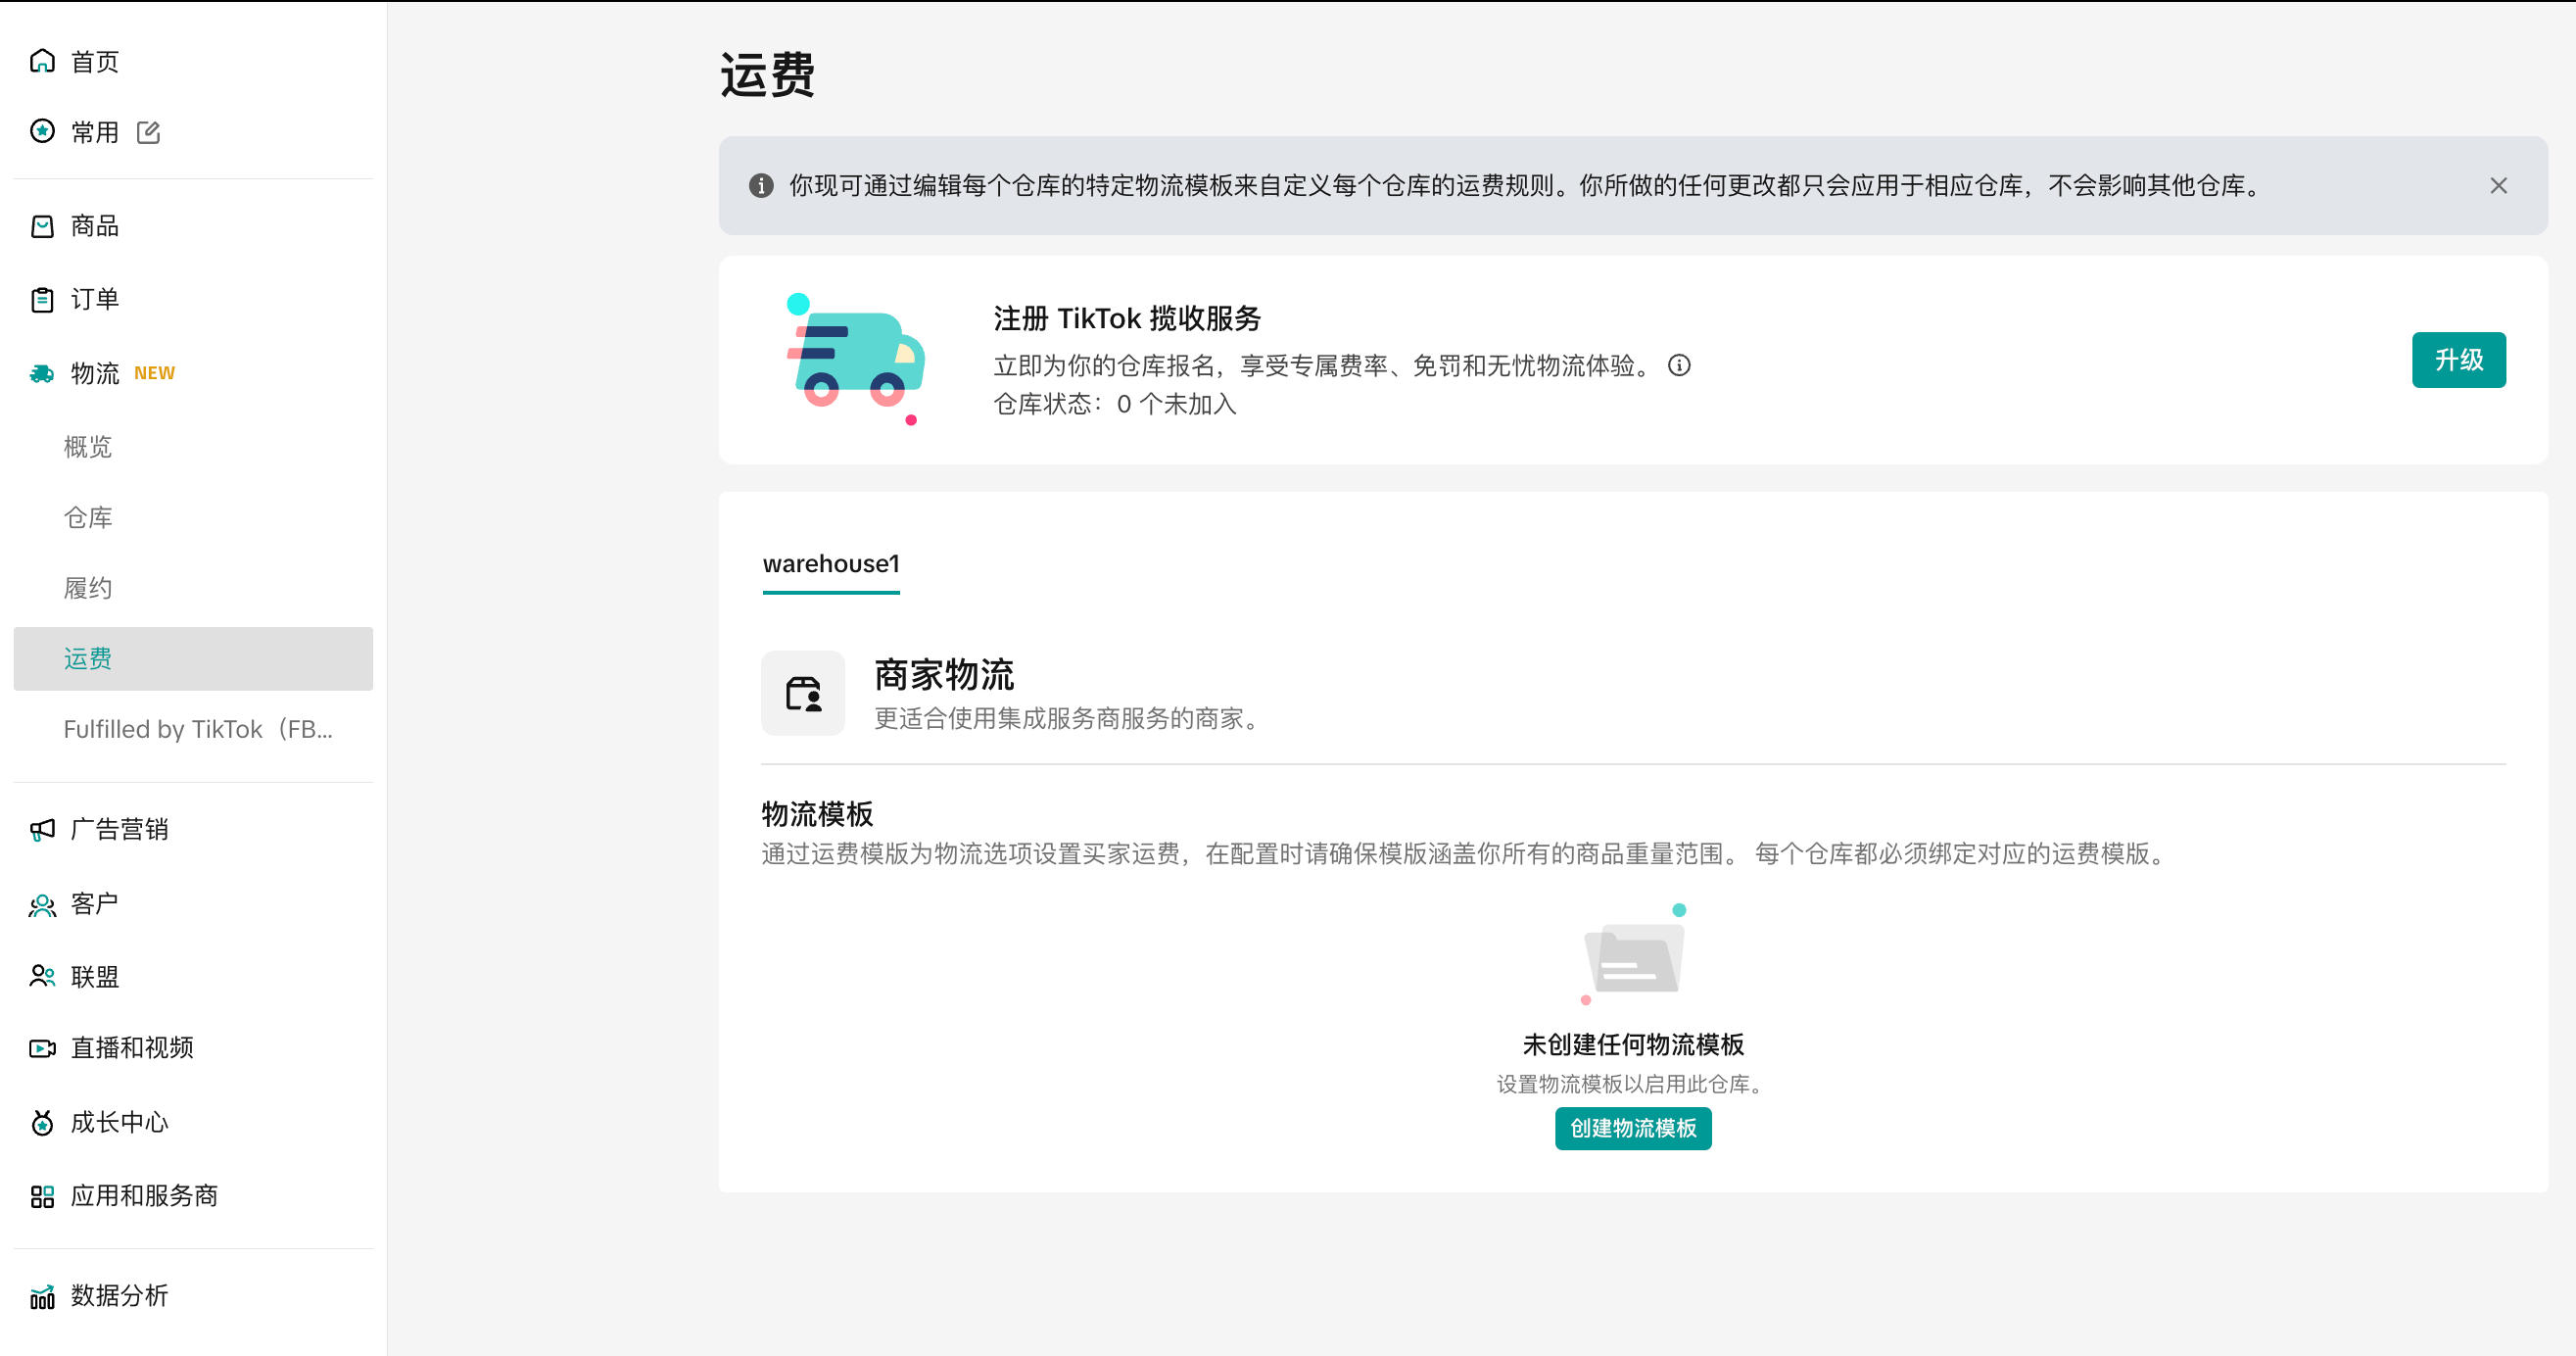The width and height of the screenshot is (2576, 1356).
Task: Click the 数据分析 chart icon
Action: [42, 1296]
